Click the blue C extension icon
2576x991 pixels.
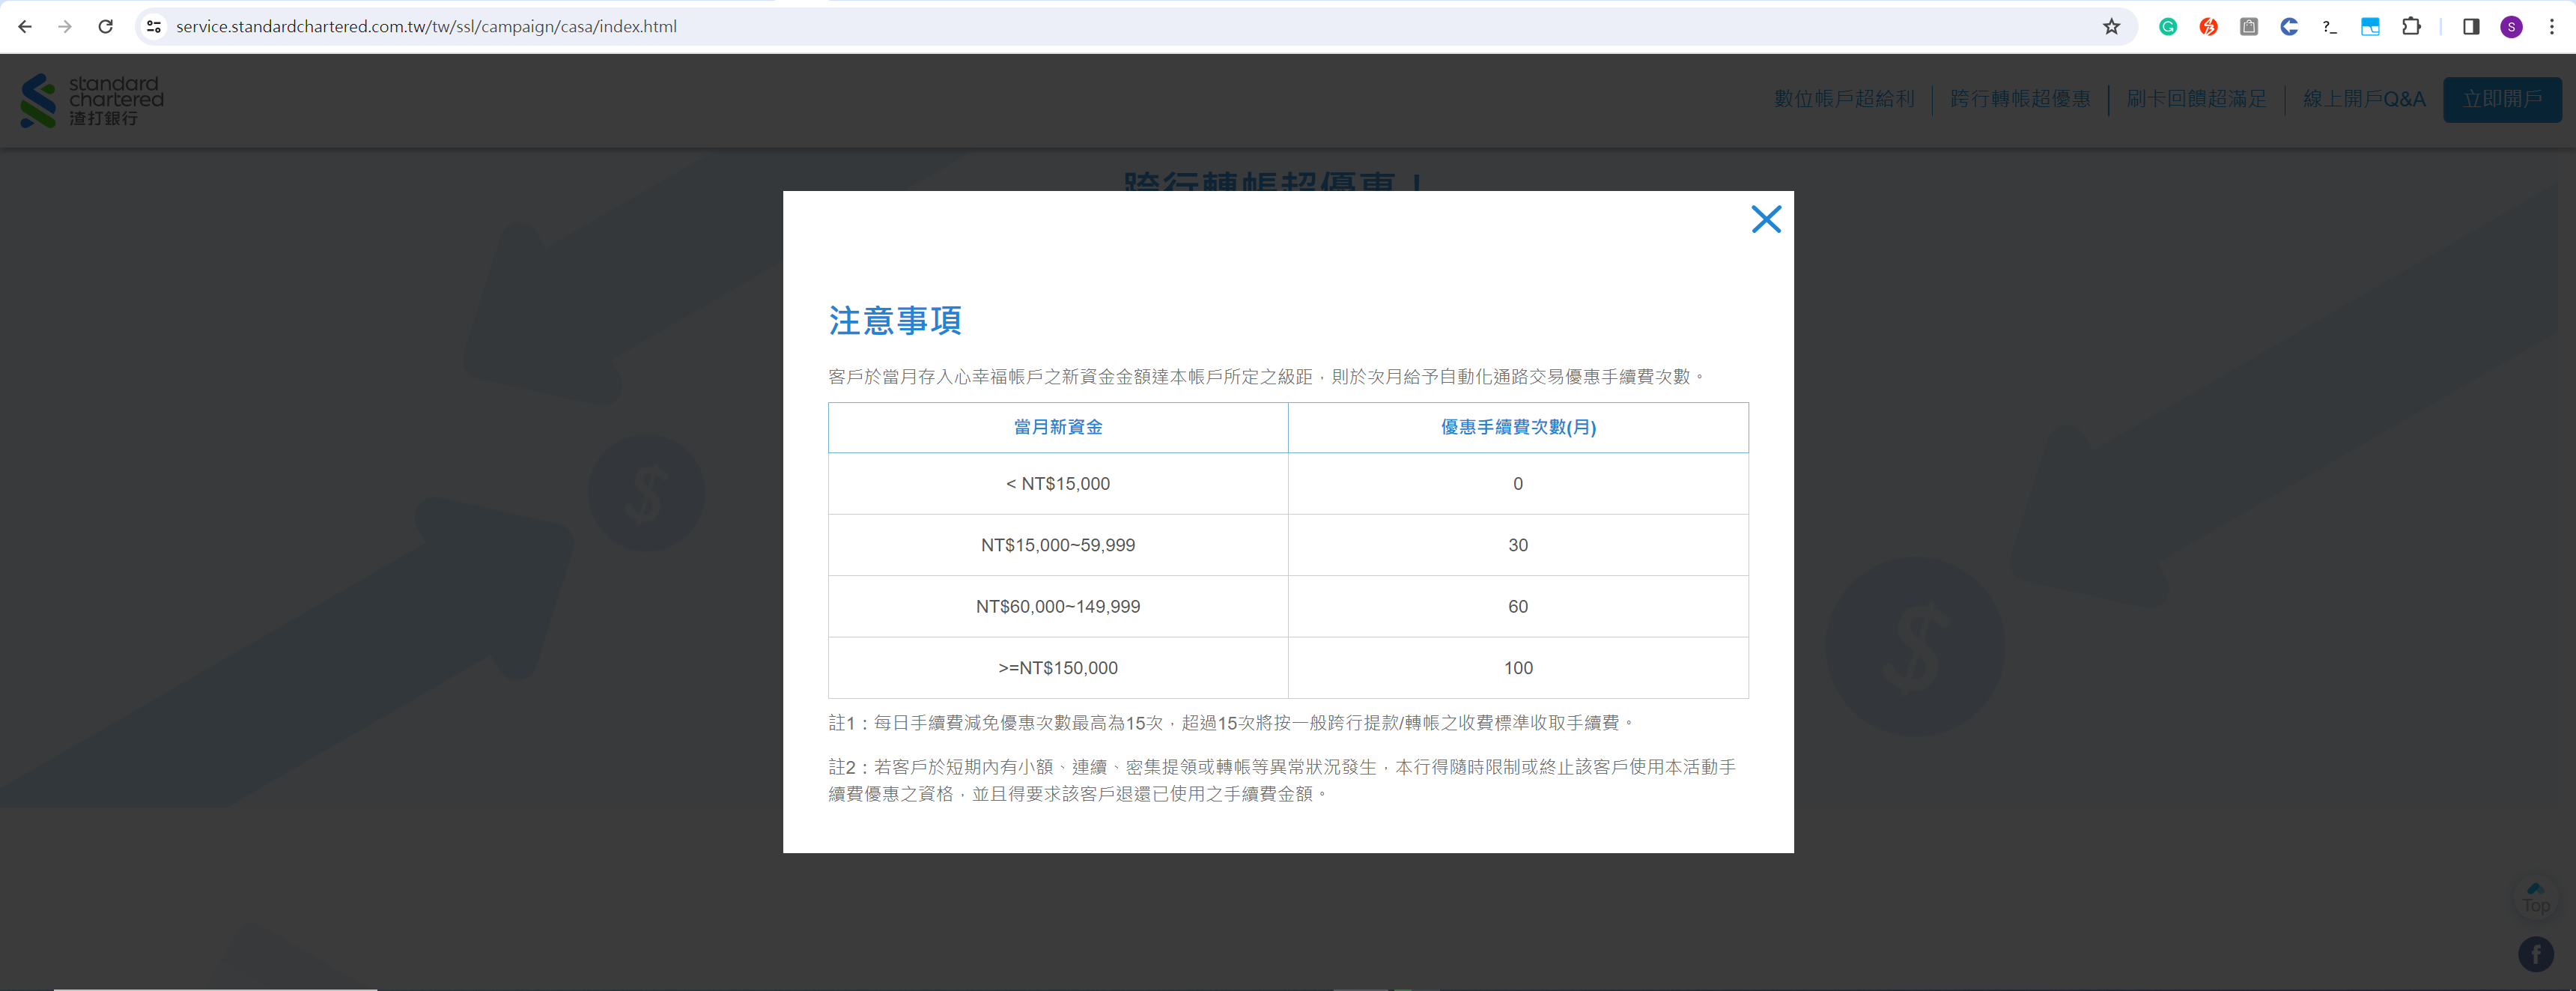pyautogui.click(x=2289, y=27)
